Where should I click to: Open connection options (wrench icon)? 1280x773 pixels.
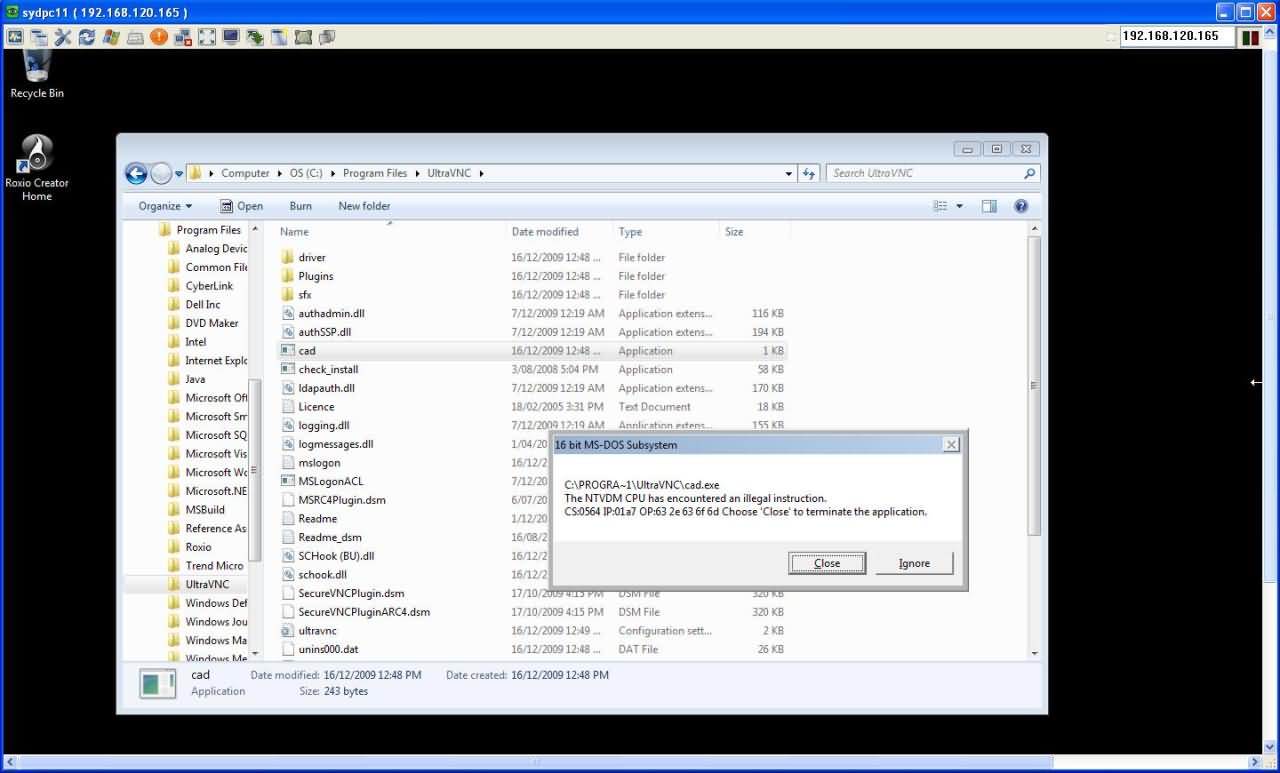(63, 37)
